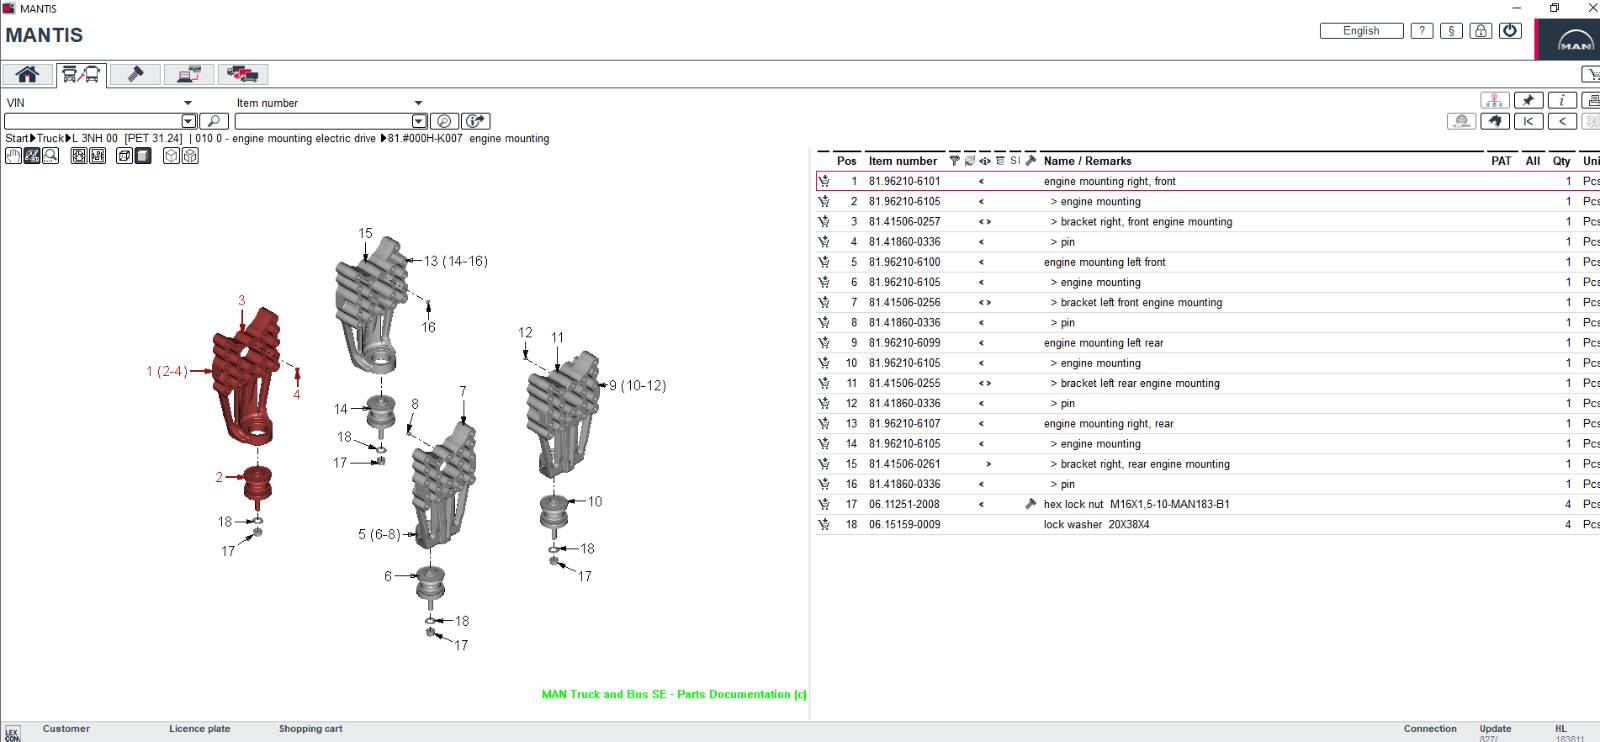
Task: Open the shopping cart icon at top right
Action: point(1591,74)
